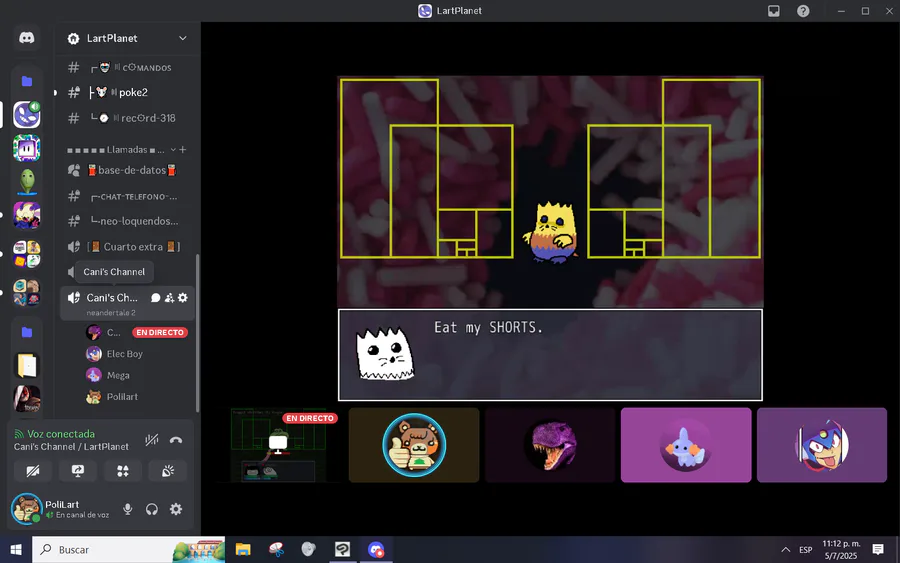
Task: Mute the microphone
Action: tap(127, 509)
